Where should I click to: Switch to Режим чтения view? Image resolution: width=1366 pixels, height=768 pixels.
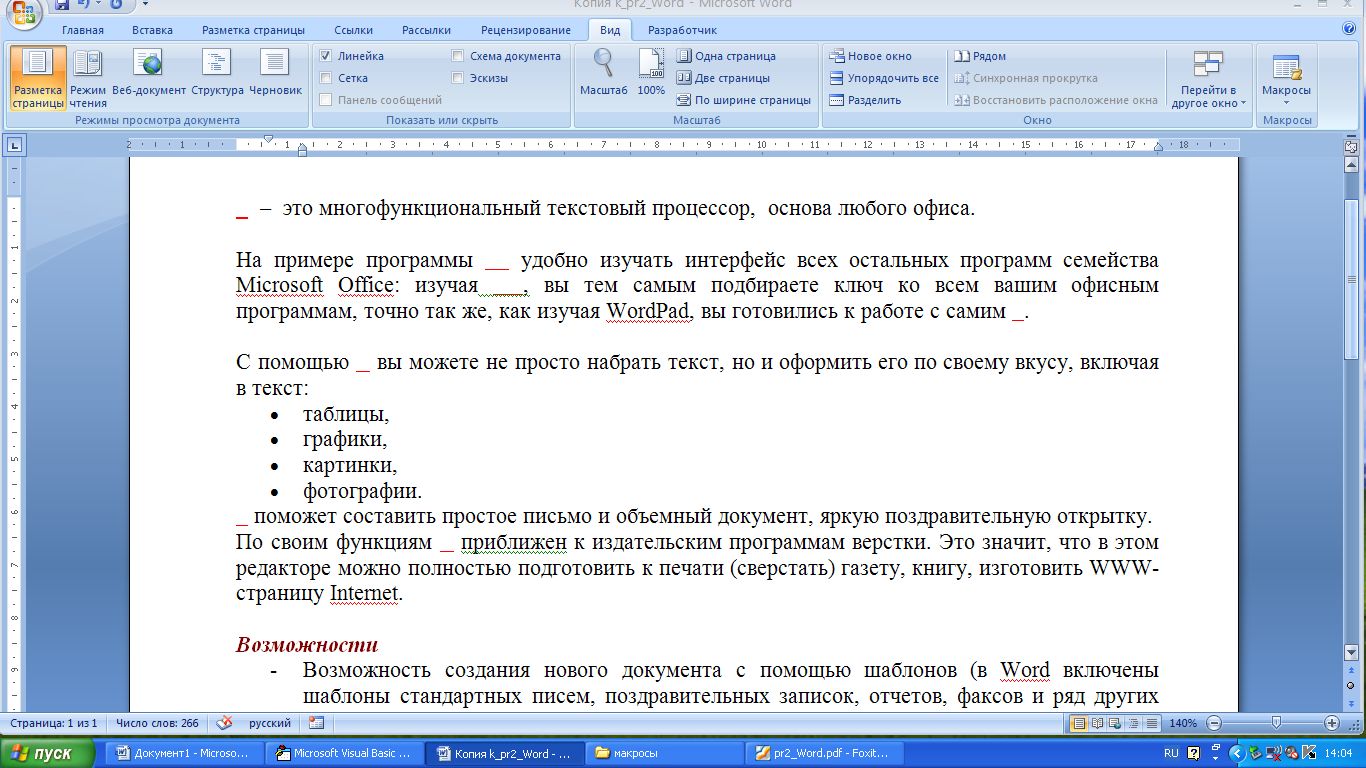click(x=88, y=78)
